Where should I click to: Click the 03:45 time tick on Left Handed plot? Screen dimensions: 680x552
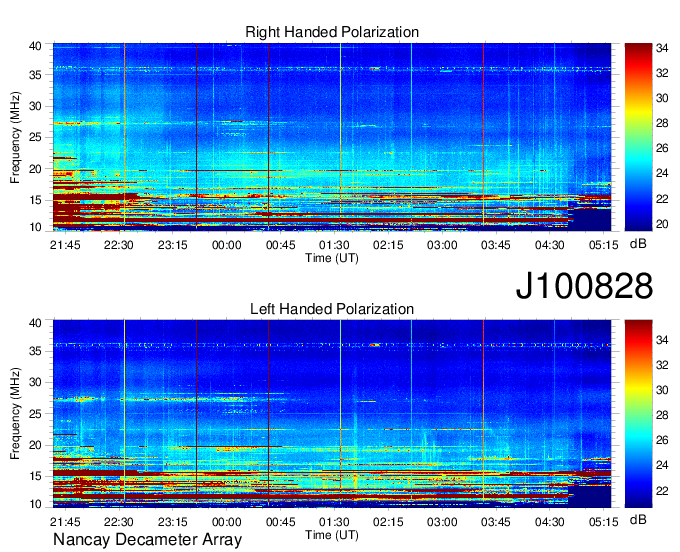496,522
